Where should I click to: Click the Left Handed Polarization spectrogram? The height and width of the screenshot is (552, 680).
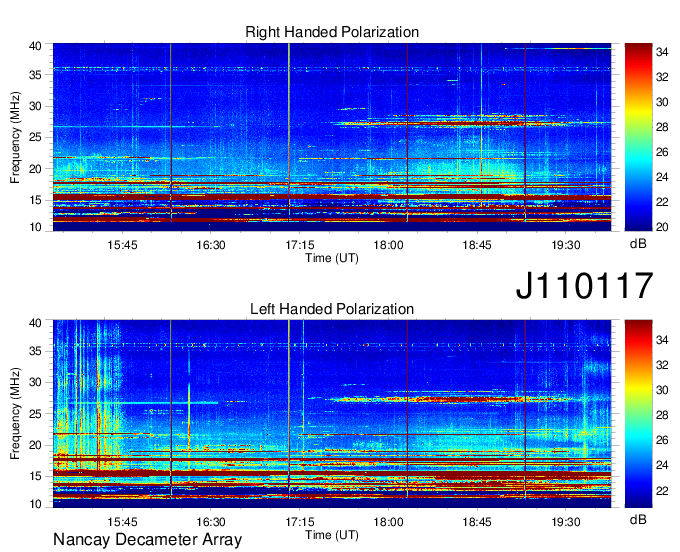[332, 414]
